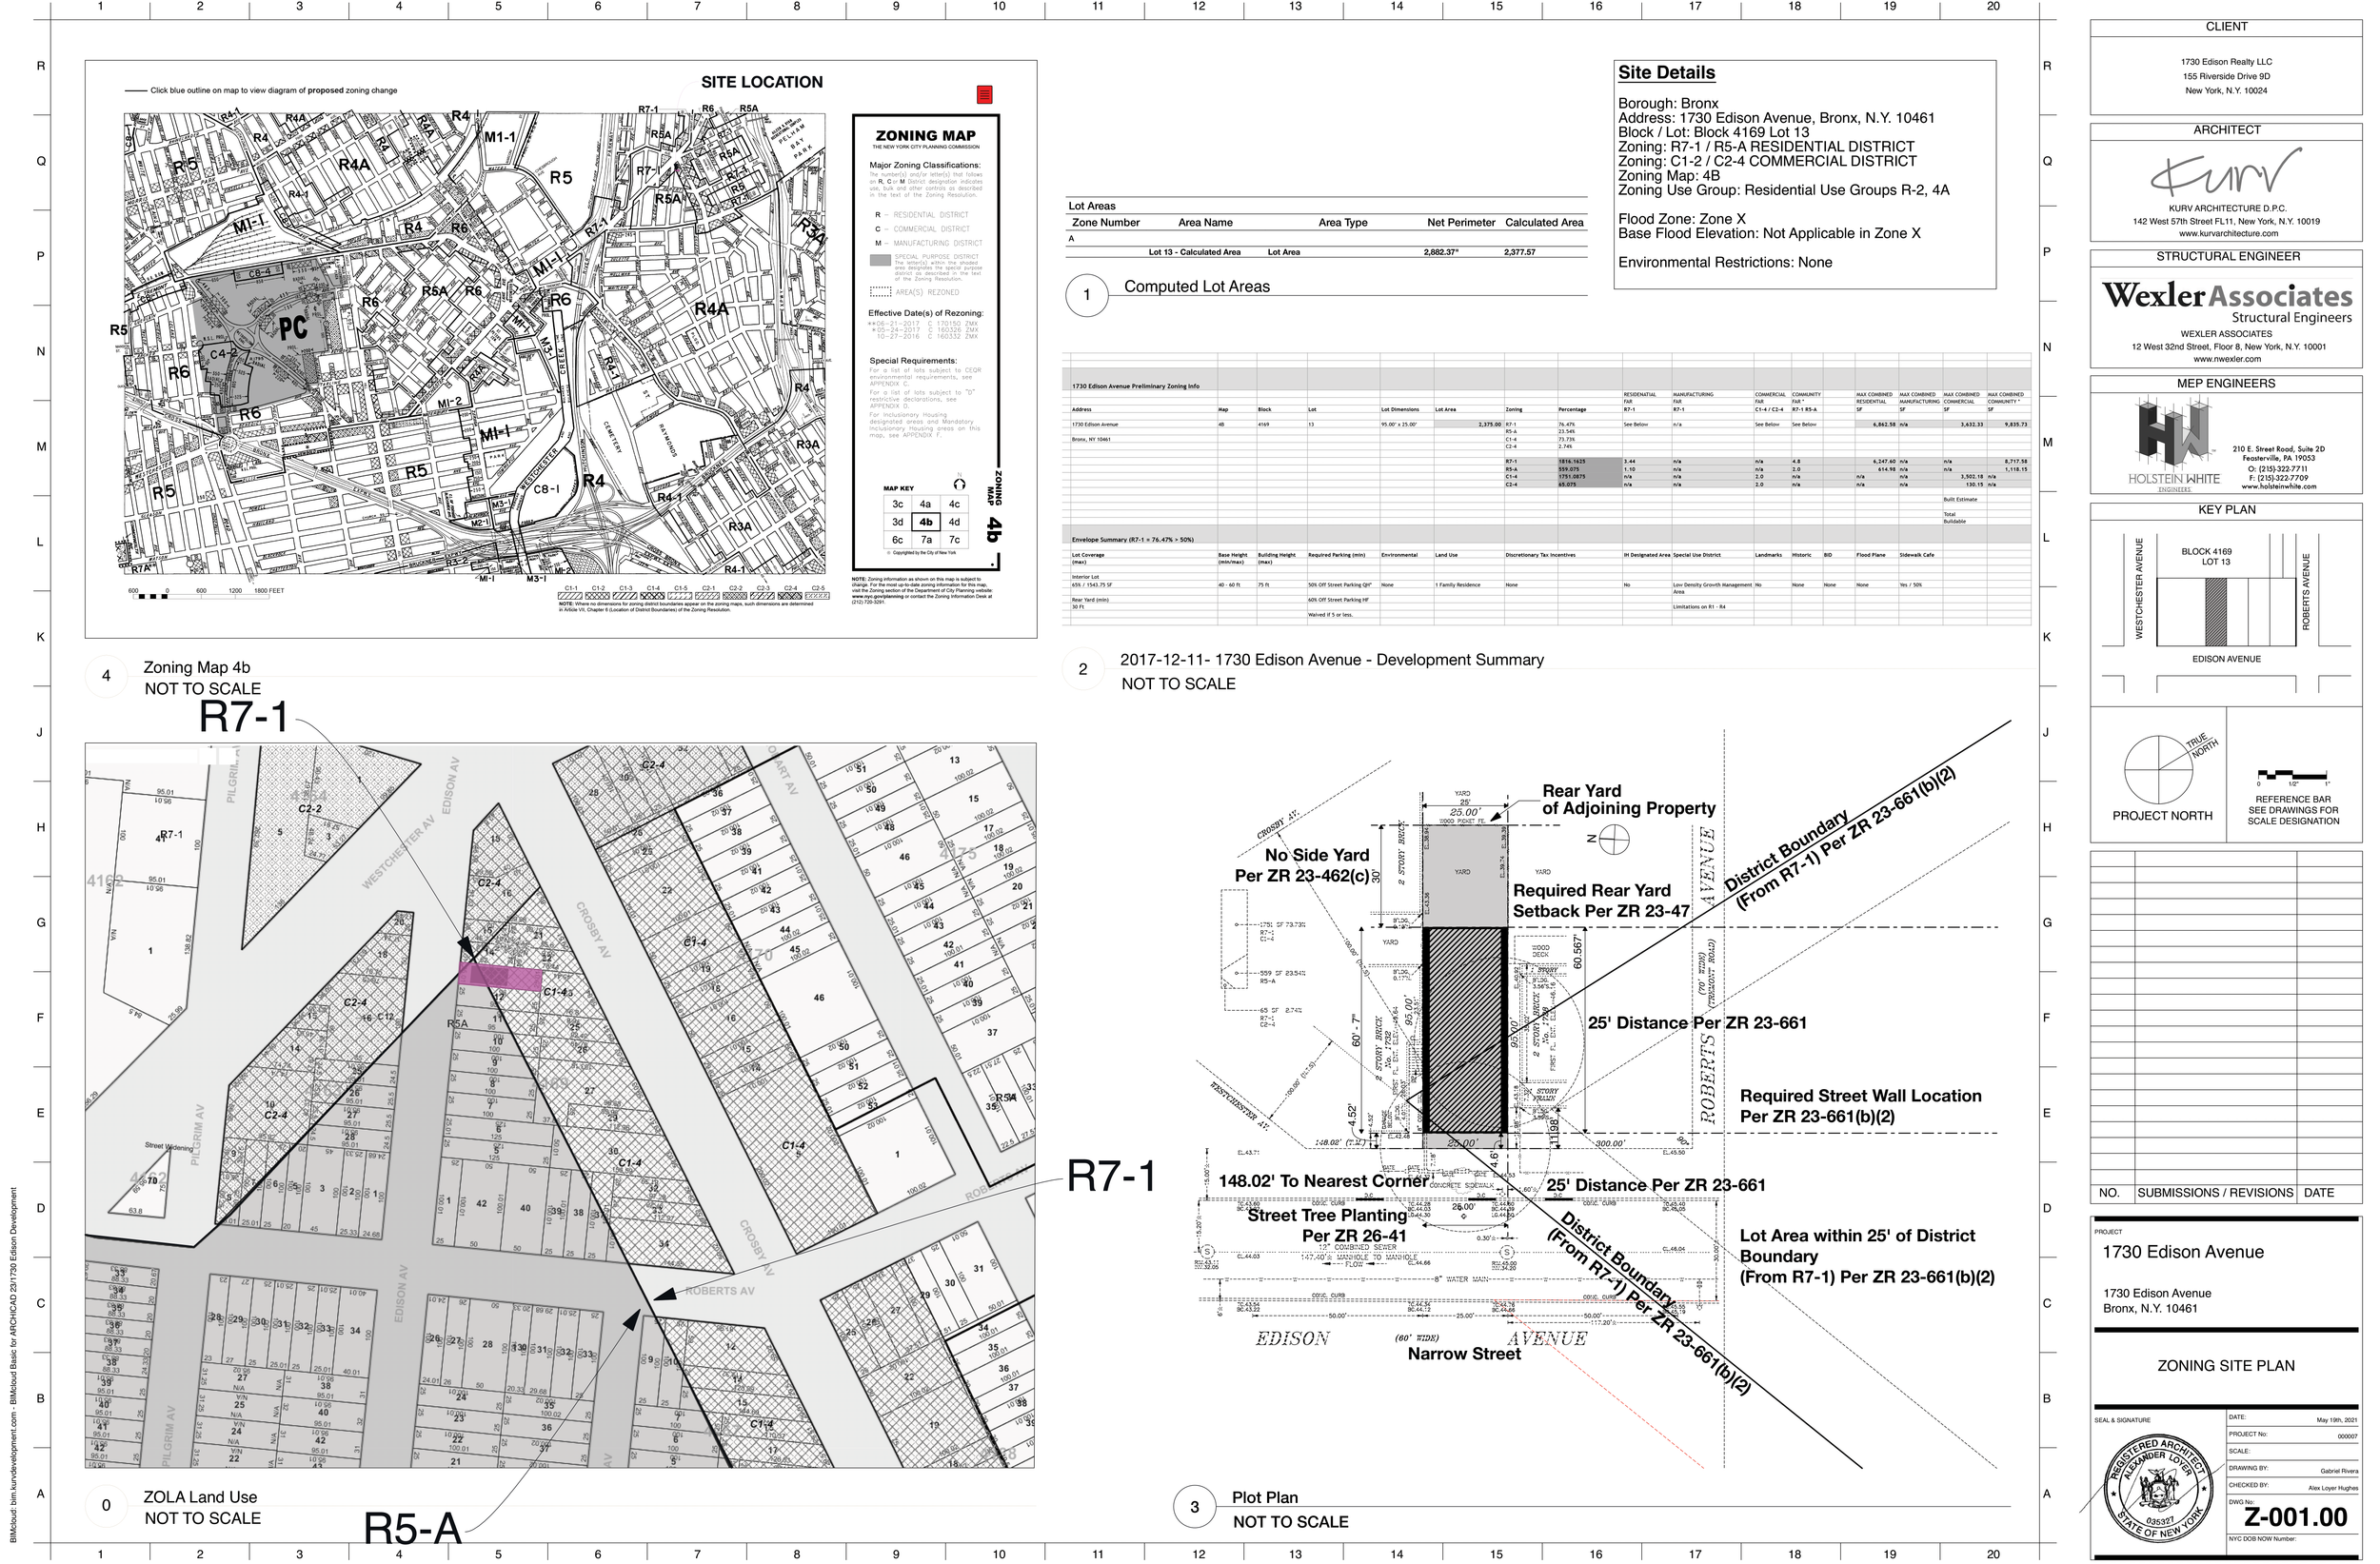Click the C2-5 hatch swatch in overlay legend
2380x1564 pixels.
click(817, 595)
